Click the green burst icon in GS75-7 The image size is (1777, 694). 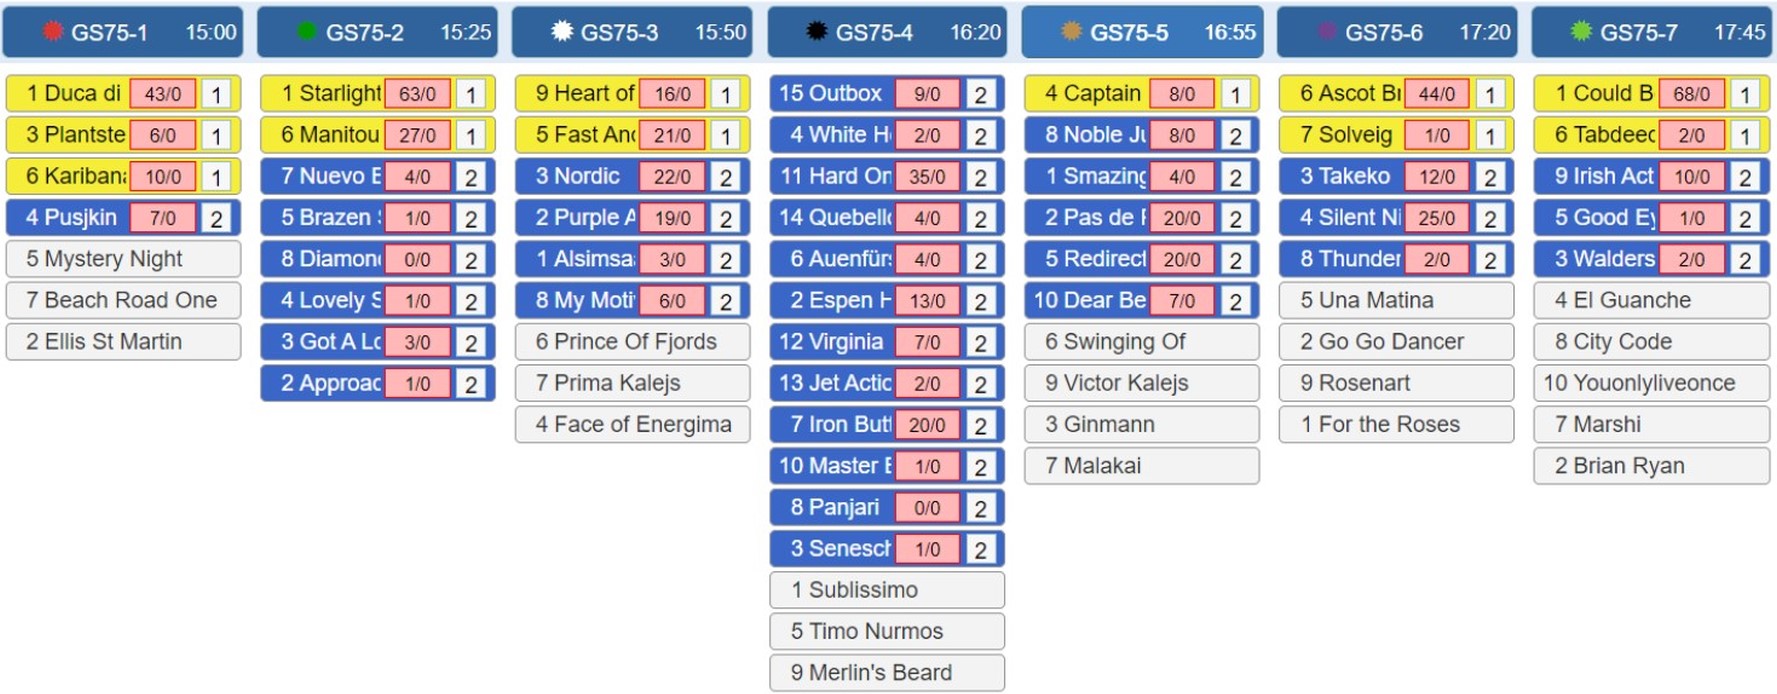click(x=1581, y=31)
